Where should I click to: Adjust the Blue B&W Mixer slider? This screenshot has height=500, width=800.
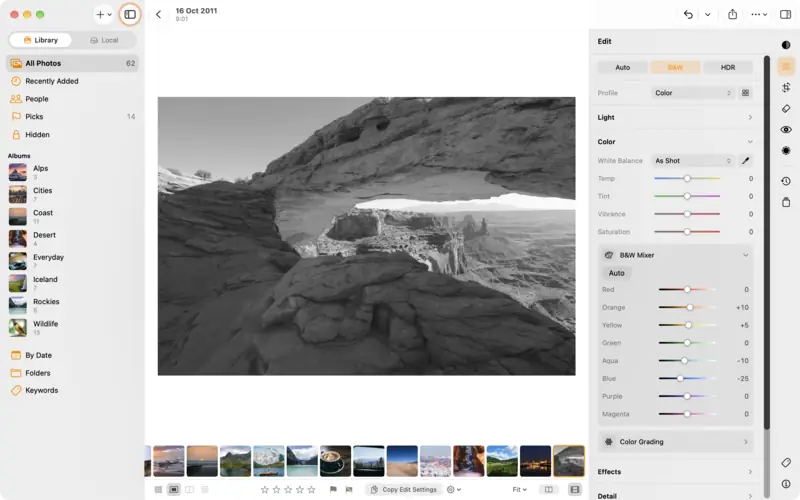tap(680, 379)
